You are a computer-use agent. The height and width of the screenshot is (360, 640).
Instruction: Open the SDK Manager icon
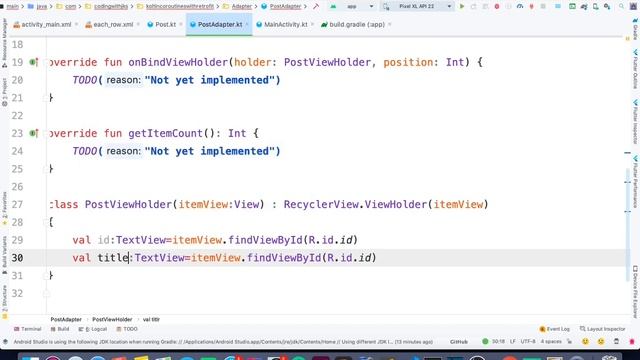click(607, 7)
